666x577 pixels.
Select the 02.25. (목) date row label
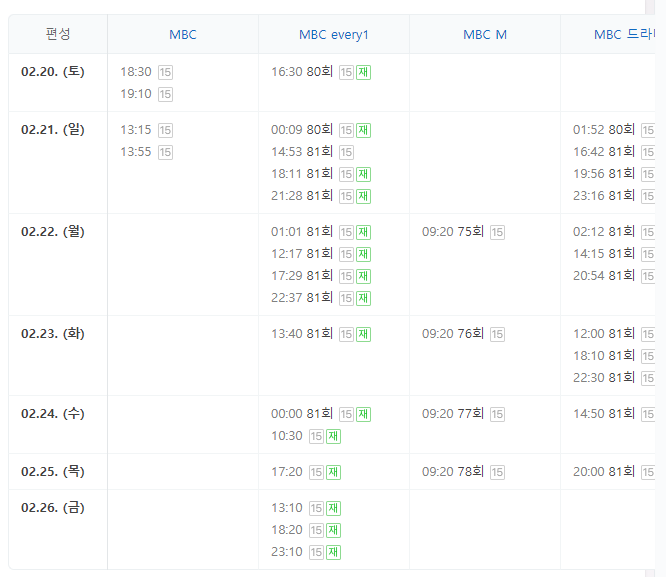(x=53, y=471)
